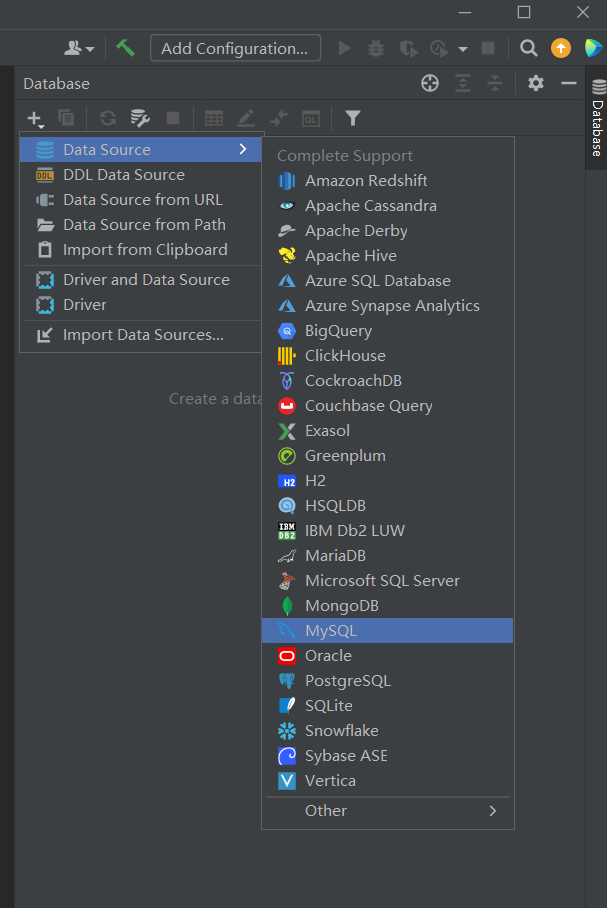The image size is (607, 908).
Task: Select Snowflake
Action: coord(387,731)
